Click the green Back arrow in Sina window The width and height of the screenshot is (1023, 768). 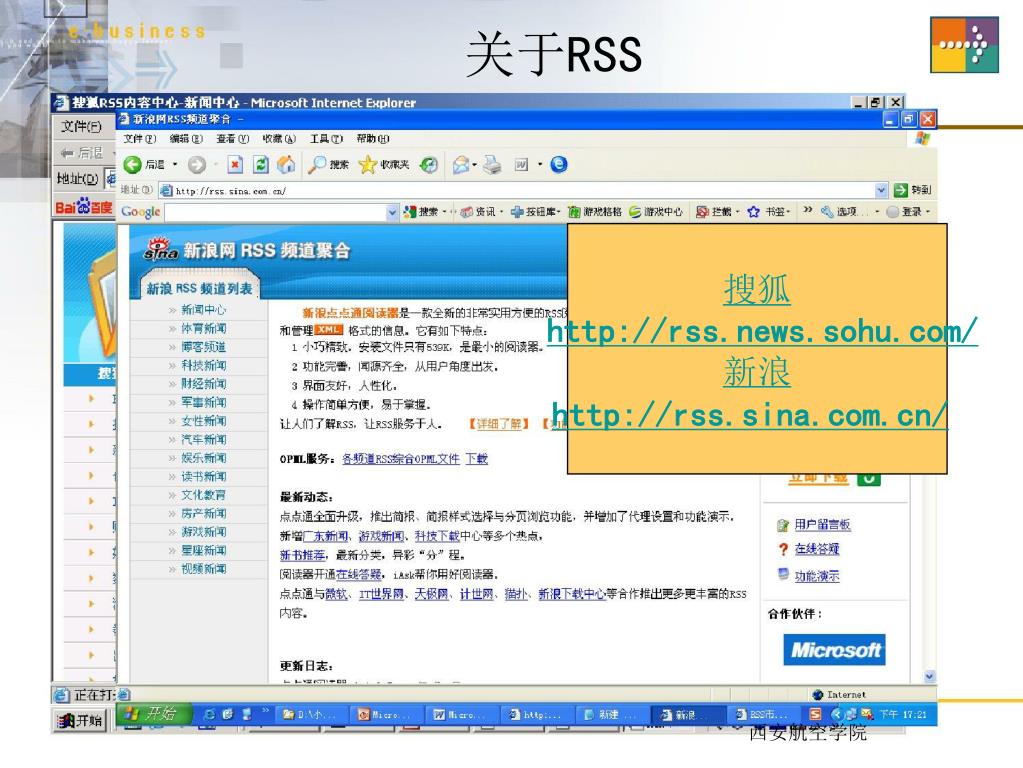pos(132,165)
